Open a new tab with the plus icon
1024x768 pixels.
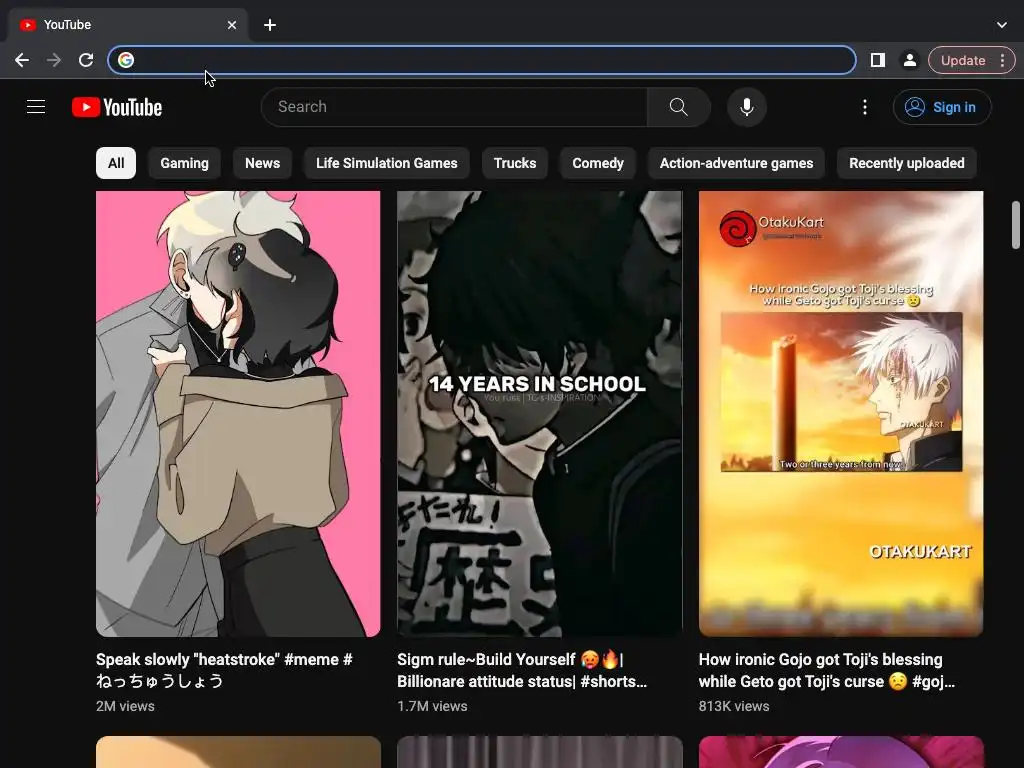click(x=270, y=25)
